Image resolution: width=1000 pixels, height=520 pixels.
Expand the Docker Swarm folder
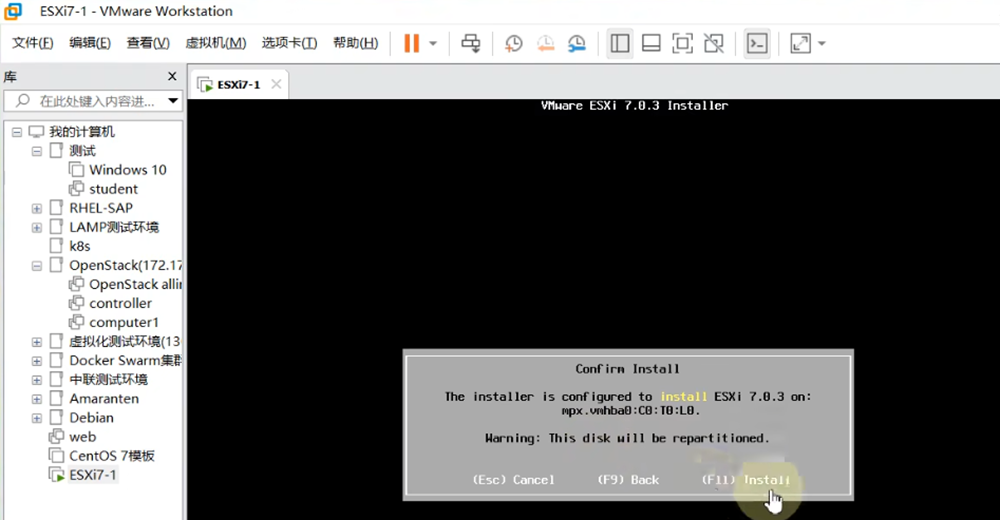tap(36, 361)
